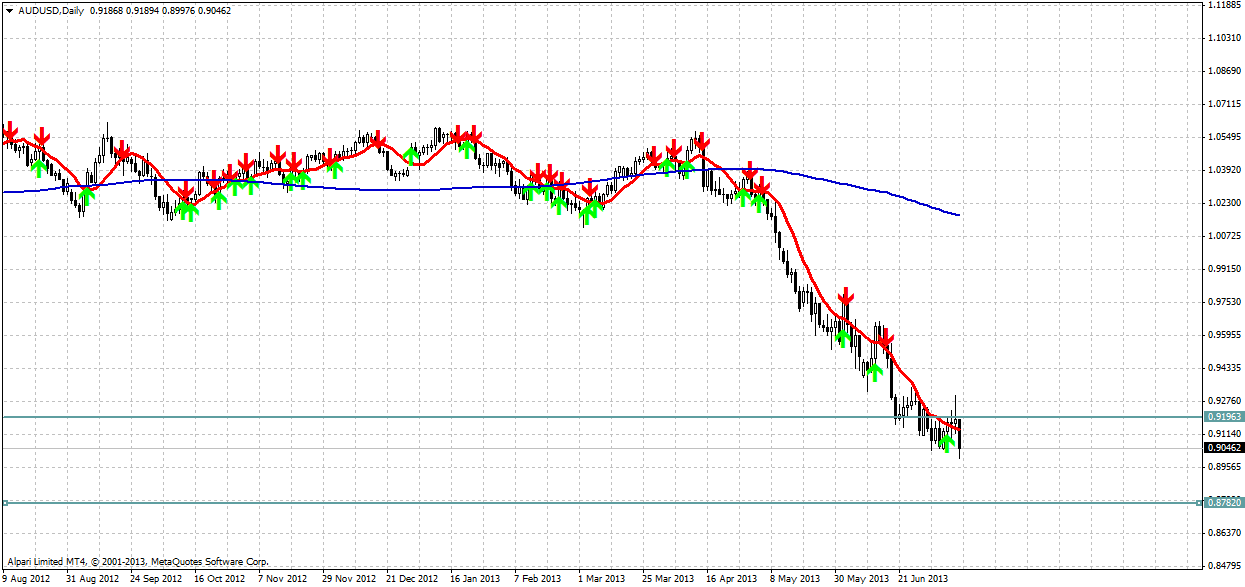Image resolution: width=1245 pixels, height=587 pixels.
Task: Click the square handle on the left end of the 0.87820 line
Action: coord(5,502)
